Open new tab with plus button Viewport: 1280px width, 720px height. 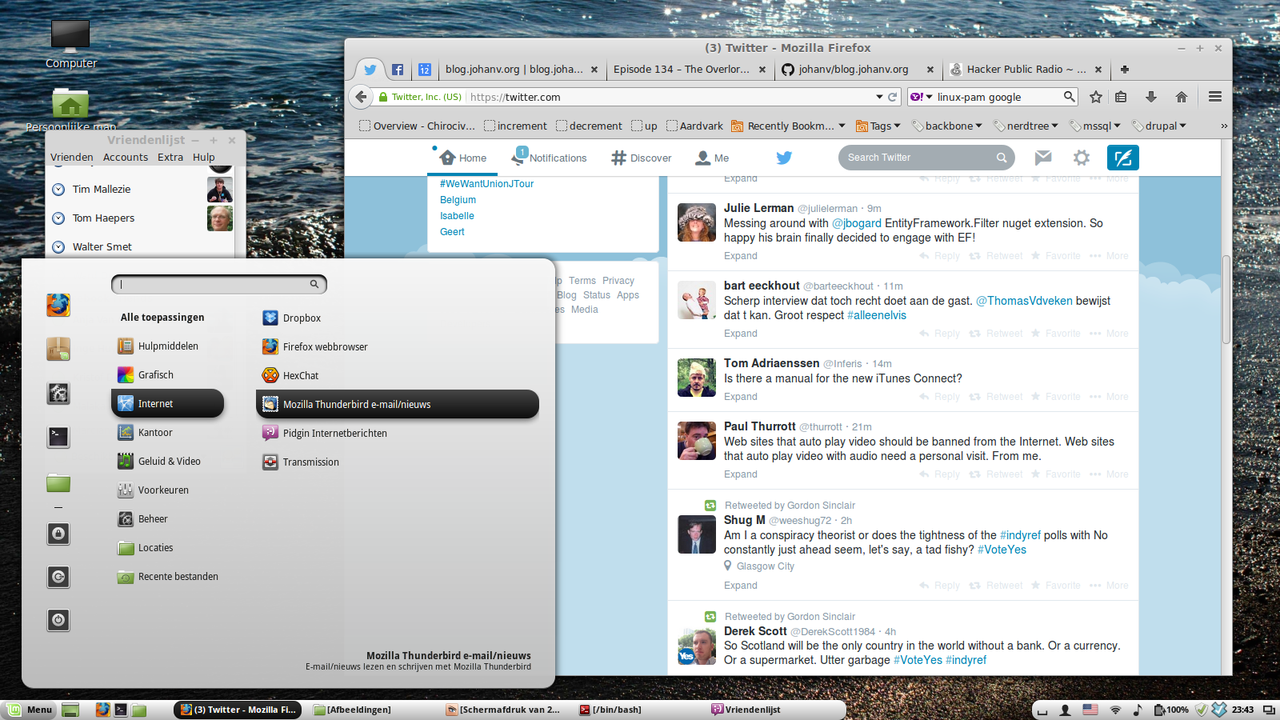[1125, 69]
